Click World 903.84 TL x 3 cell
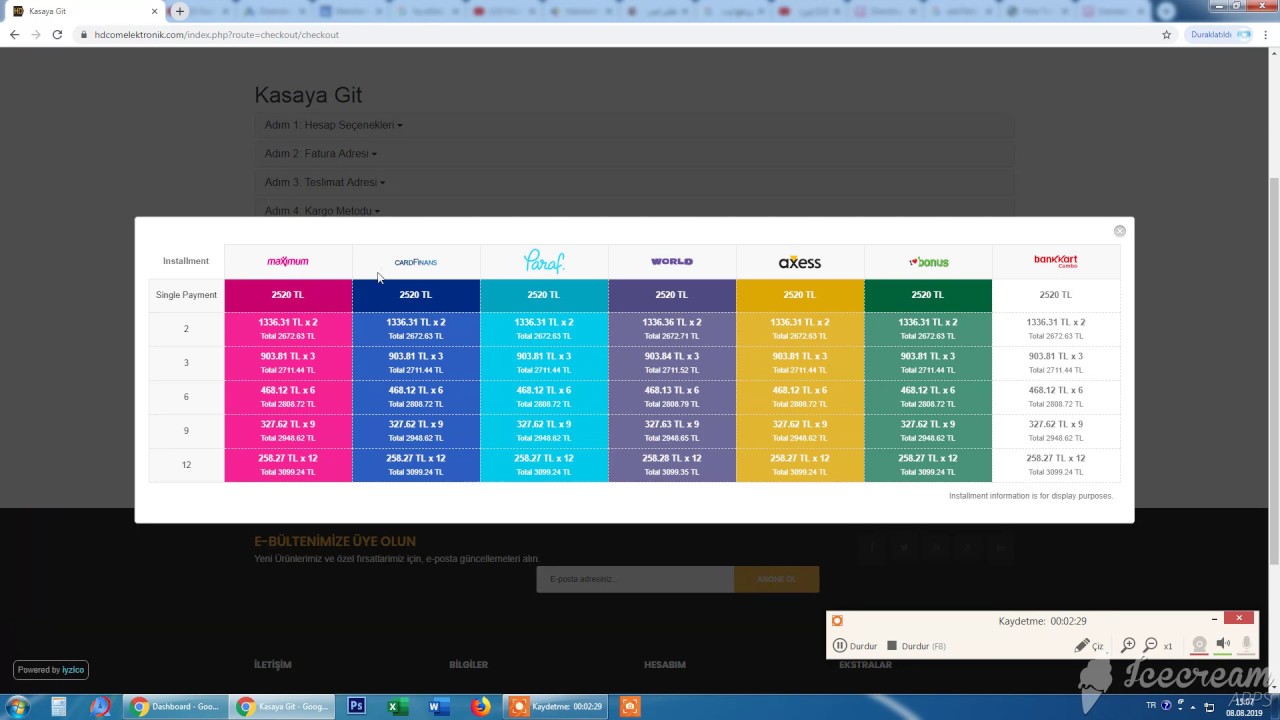 point(672,363)
